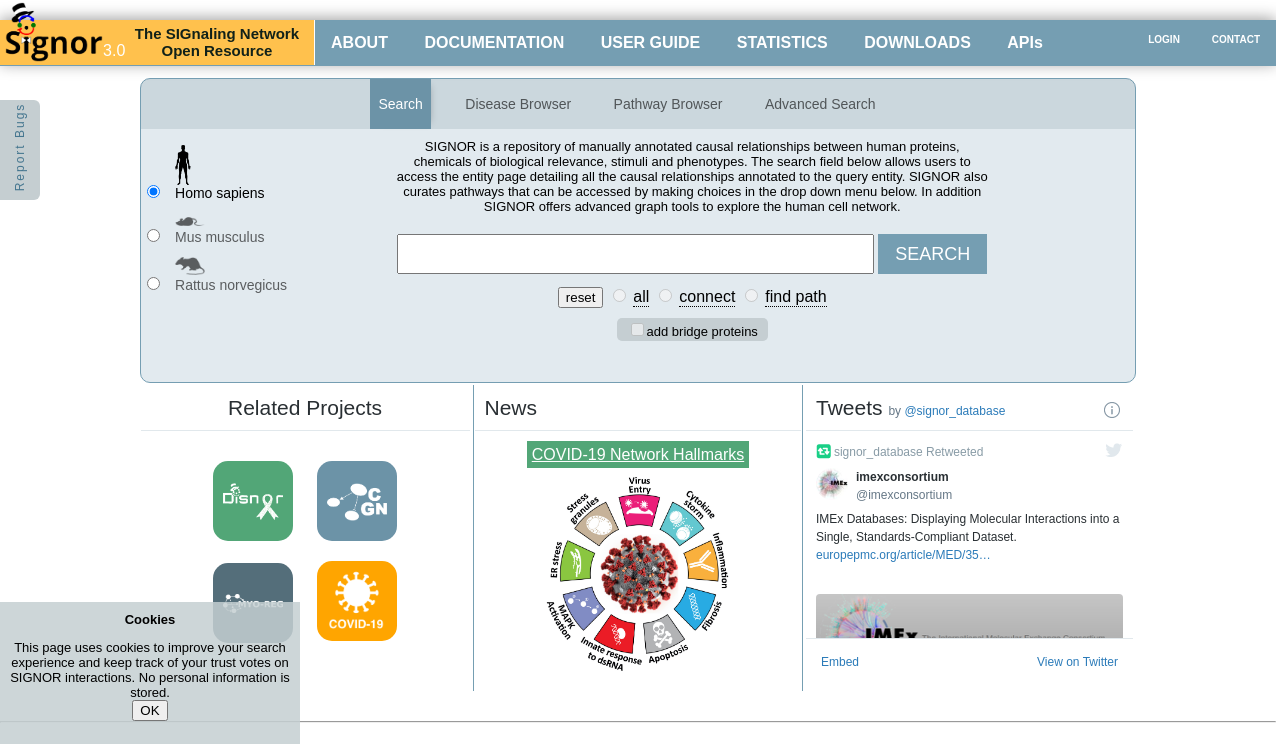Accept cookies with the OK button
The width and height of the screenshot is (1276, 744).
150,710
